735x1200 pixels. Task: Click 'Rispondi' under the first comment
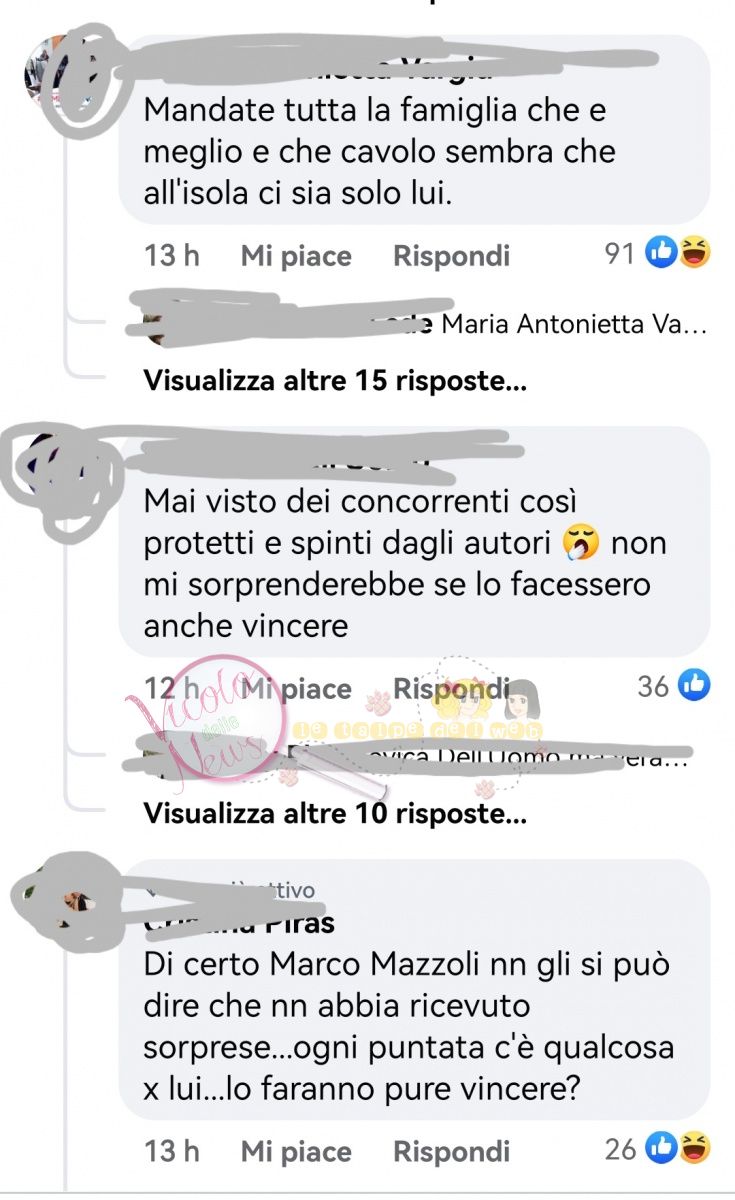coord(451,256)
